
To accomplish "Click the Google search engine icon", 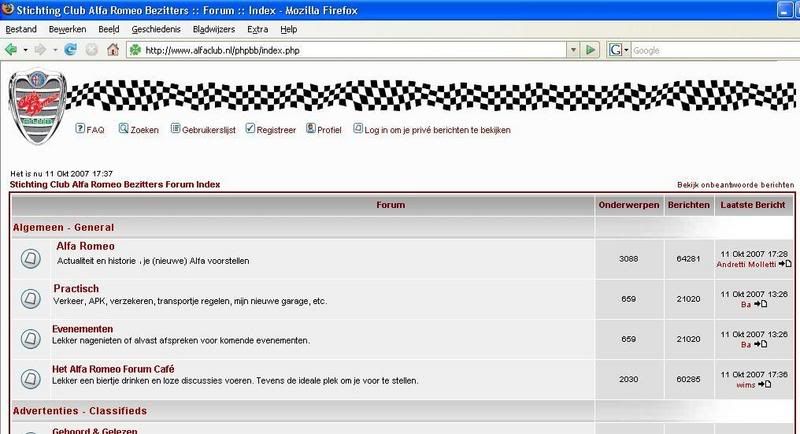I will (x=615, y=50).
